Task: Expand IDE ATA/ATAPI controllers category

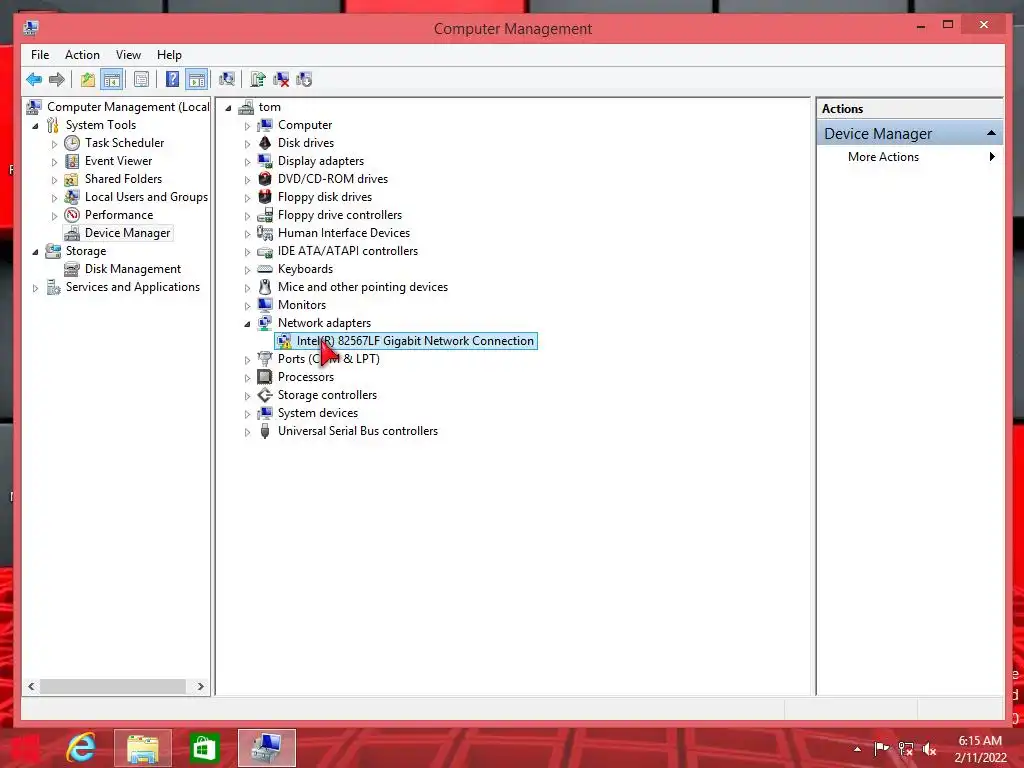Action: click(247, 251)
